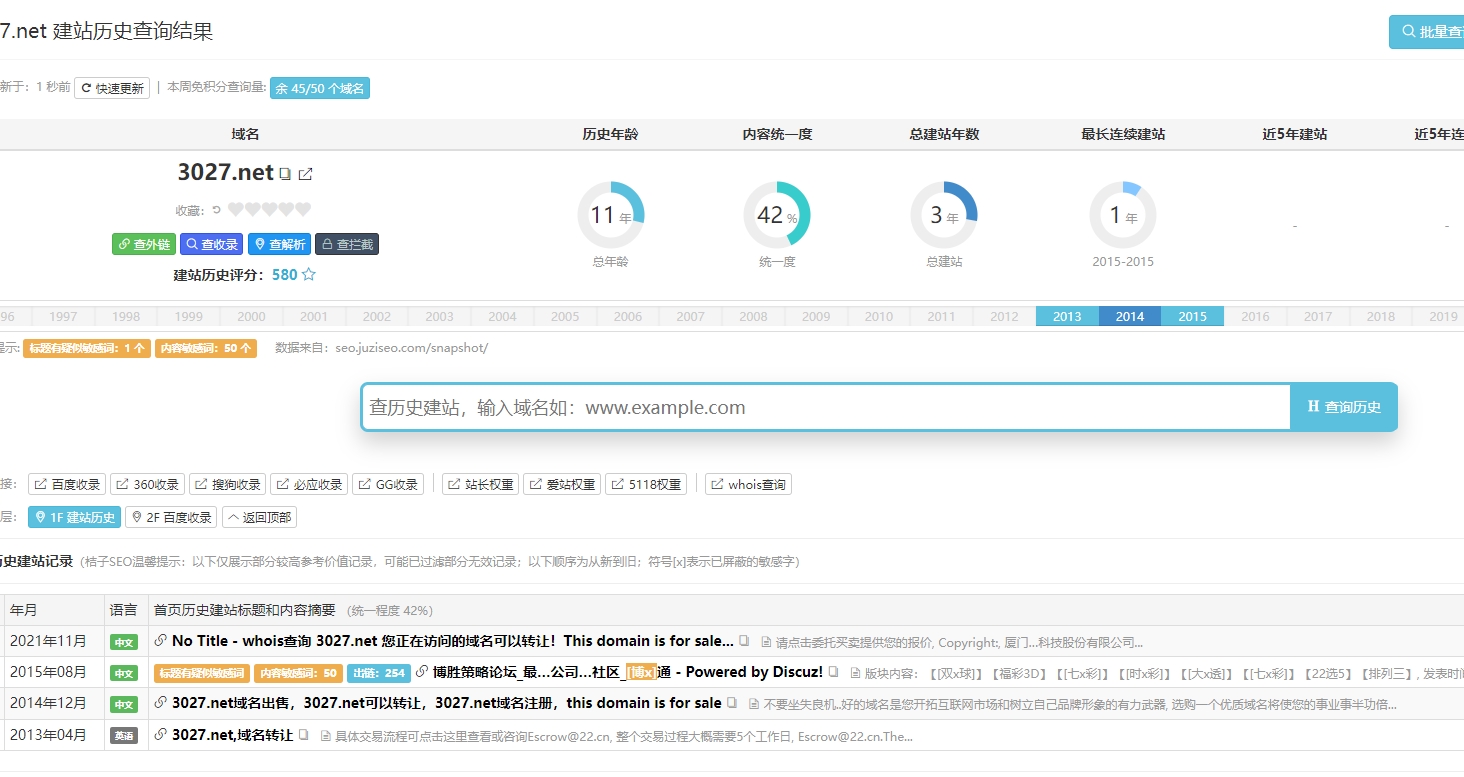Screen dimensions: 1464x777
Task: Open 百度收录 external link
Action: click(67, 485)
